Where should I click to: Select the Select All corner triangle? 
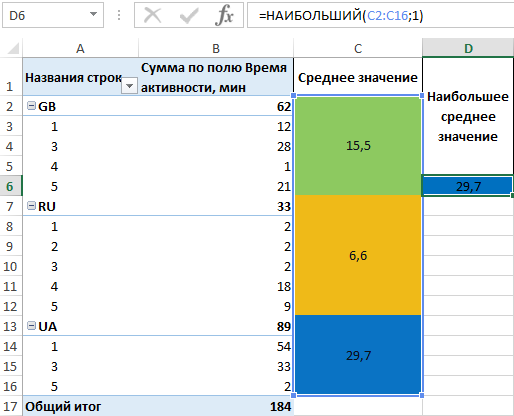point(12,49)
